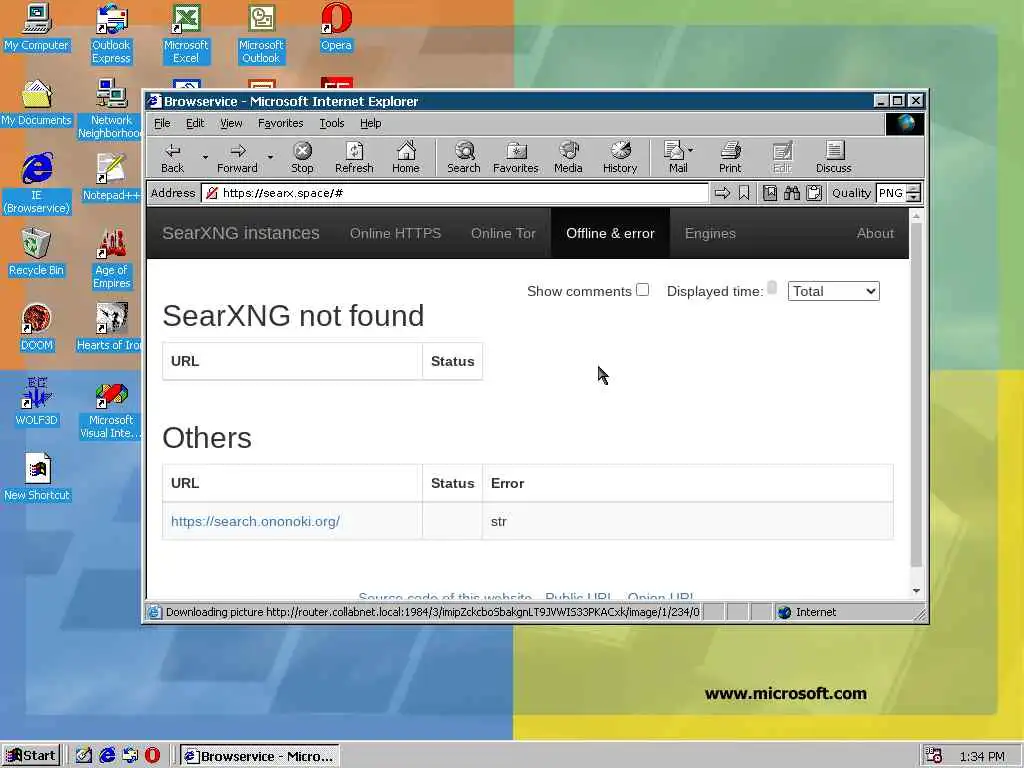
Task: Enable the Show comments checkbox
Action: [x=643, y=290]
